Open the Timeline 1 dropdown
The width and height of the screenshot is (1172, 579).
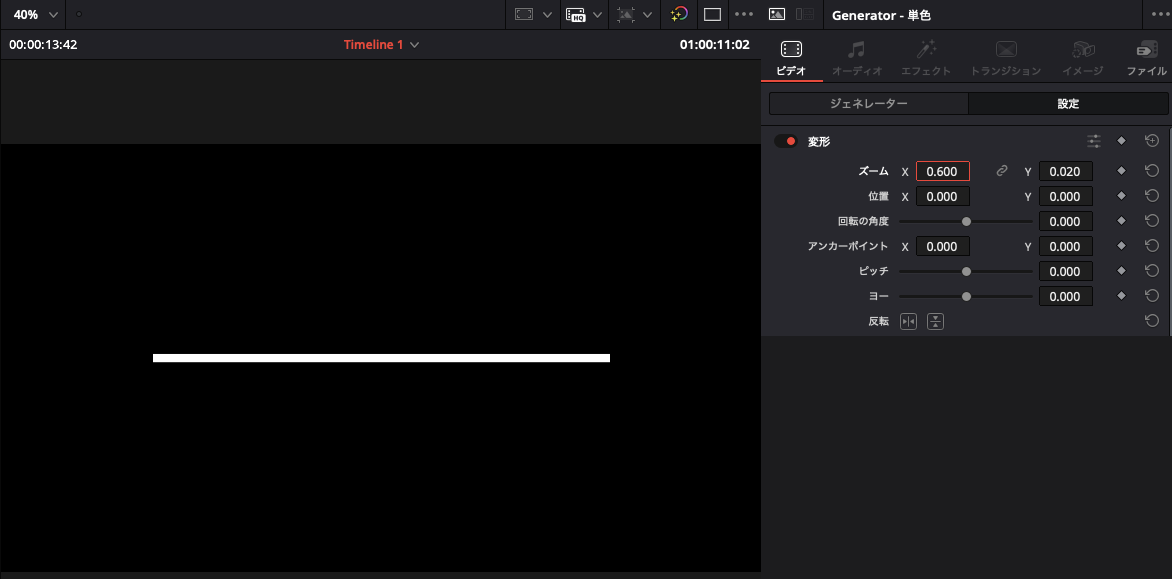coord(381,45)
